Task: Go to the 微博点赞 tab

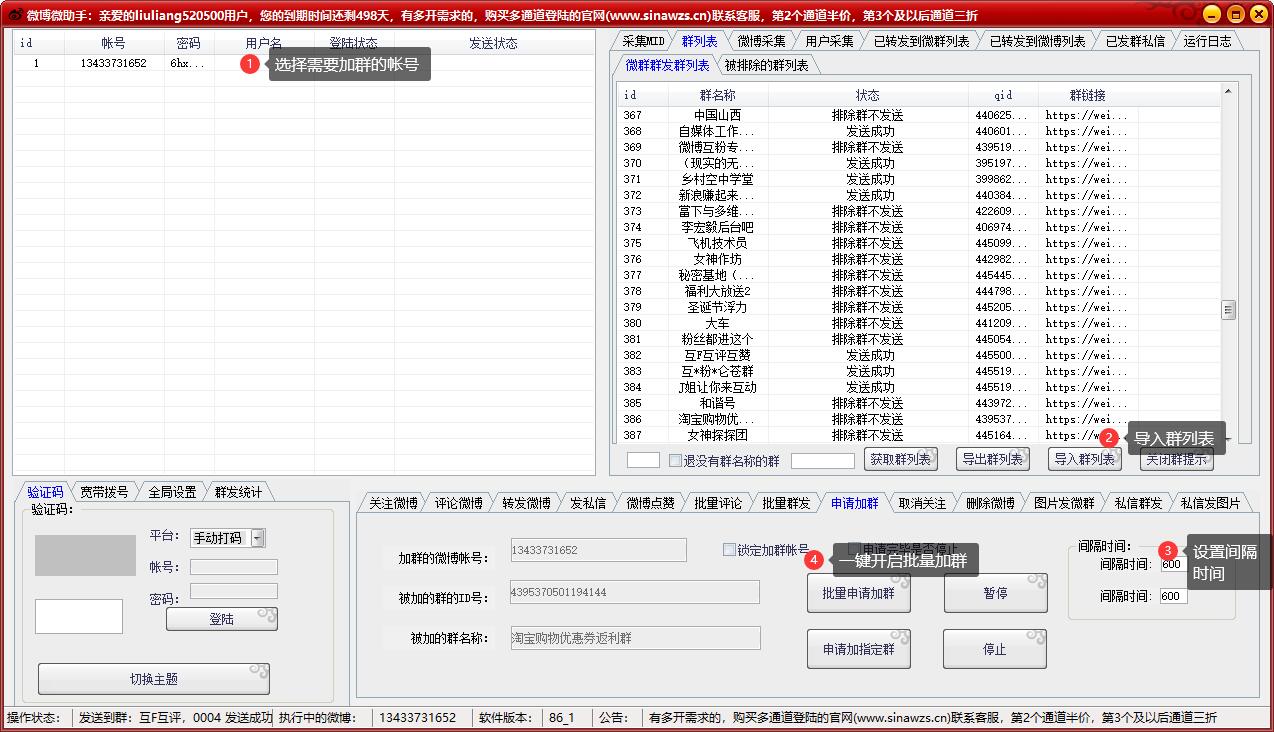Action: [650, 503]
